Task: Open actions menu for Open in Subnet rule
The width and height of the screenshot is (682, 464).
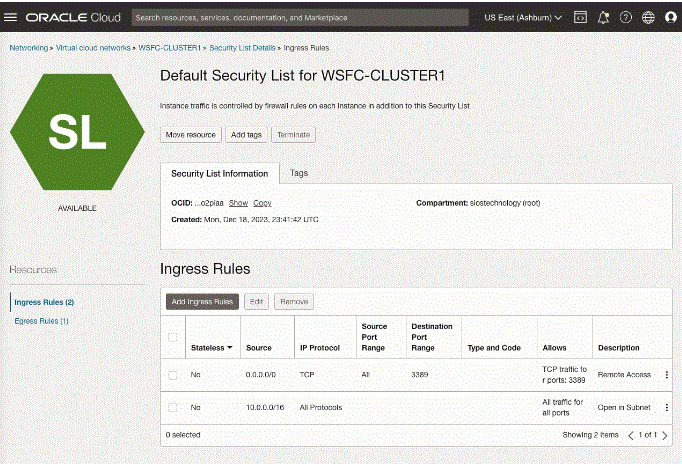Action: coord(667,407)
